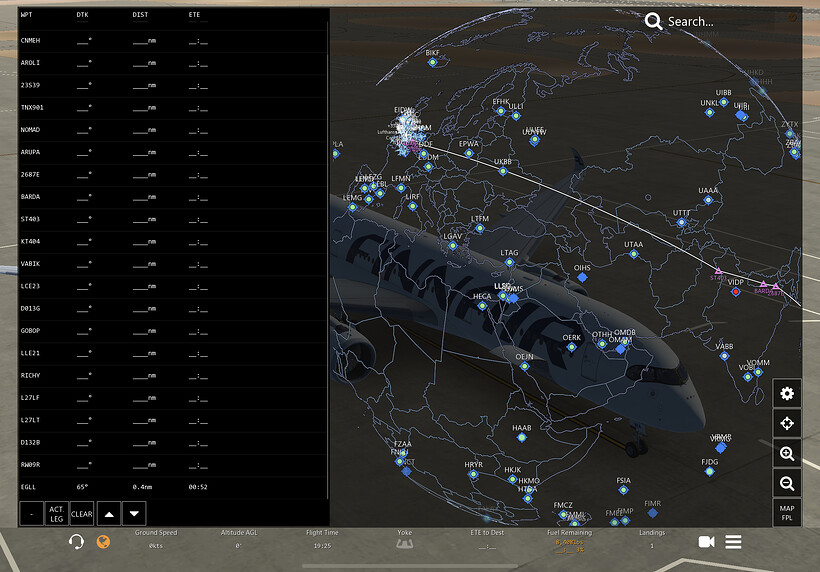Open the hamburger main menu
This screenshot has width=820, height=572.
(x=733, y=542)
